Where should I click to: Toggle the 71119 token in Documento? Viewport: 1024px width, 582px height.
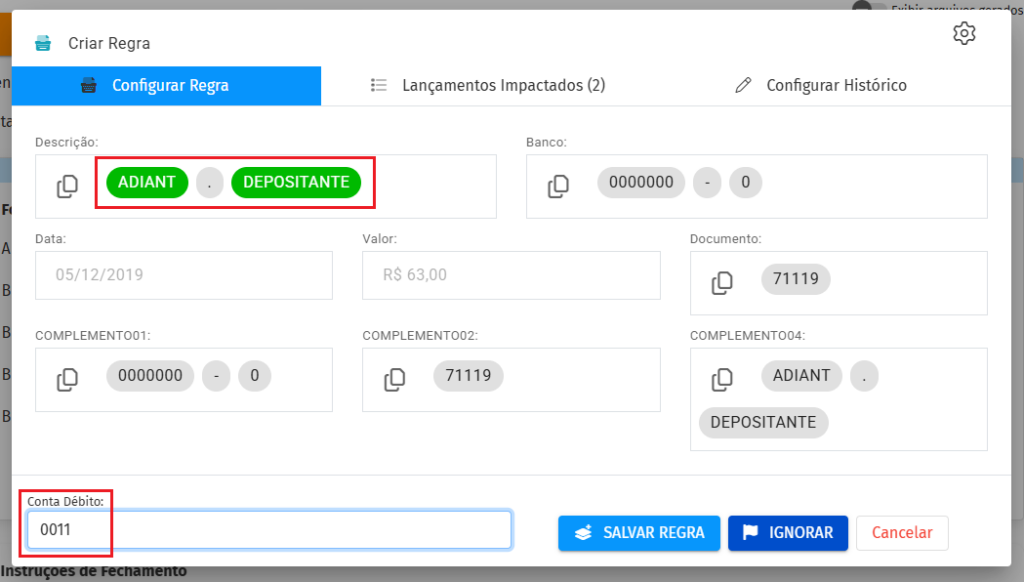[x=796, y=279]
